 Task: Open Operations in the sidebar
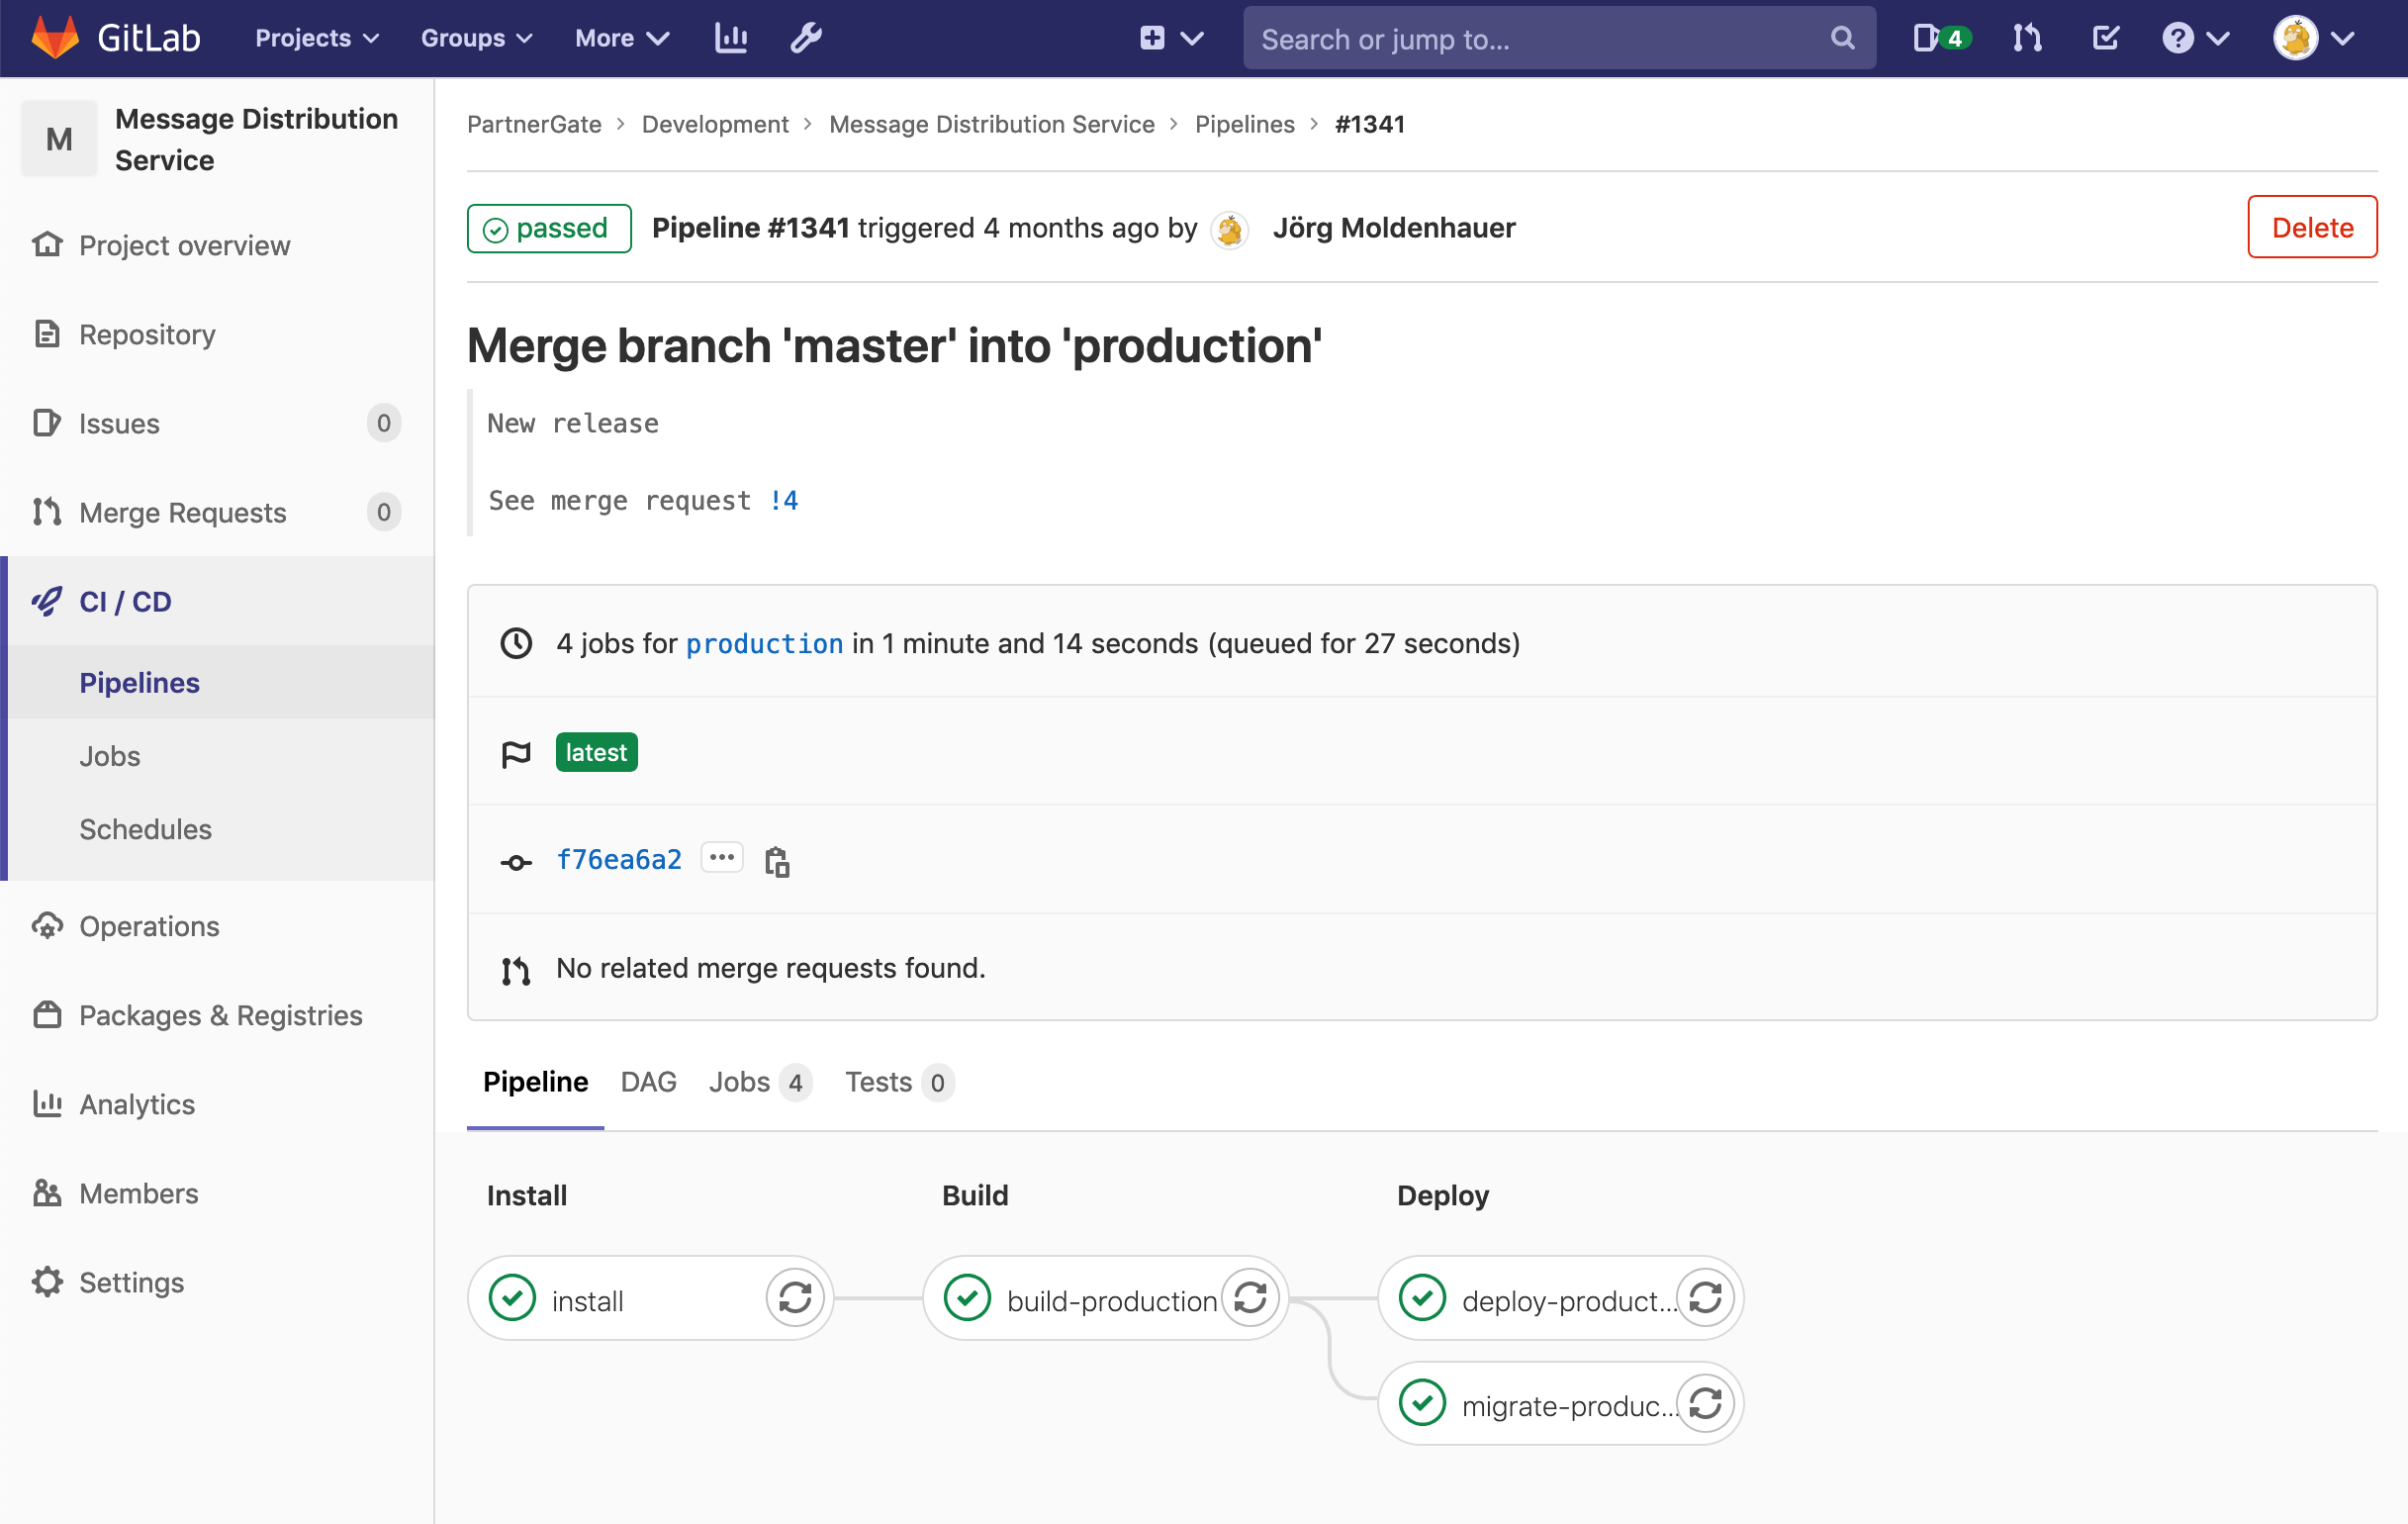click(149, 925)
